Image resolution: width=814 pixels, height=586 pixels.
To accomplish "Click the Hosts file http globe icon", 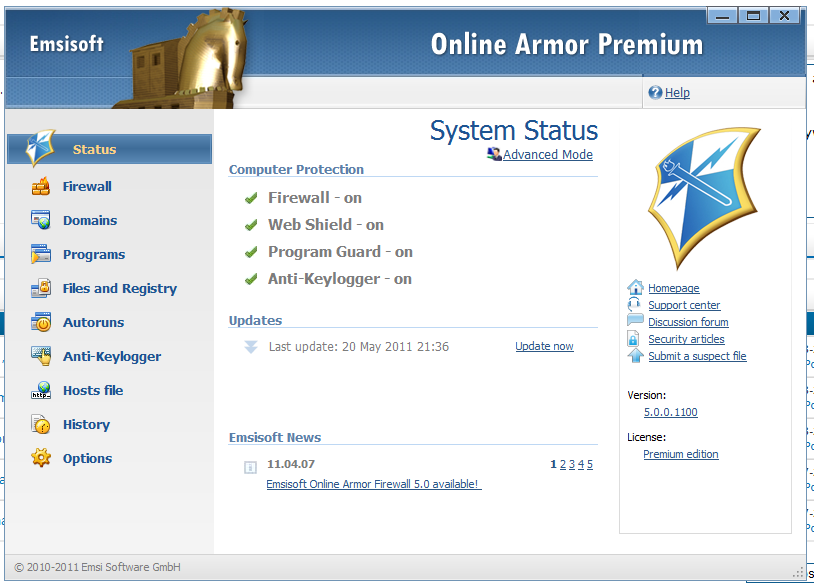I will click(40, 390).
